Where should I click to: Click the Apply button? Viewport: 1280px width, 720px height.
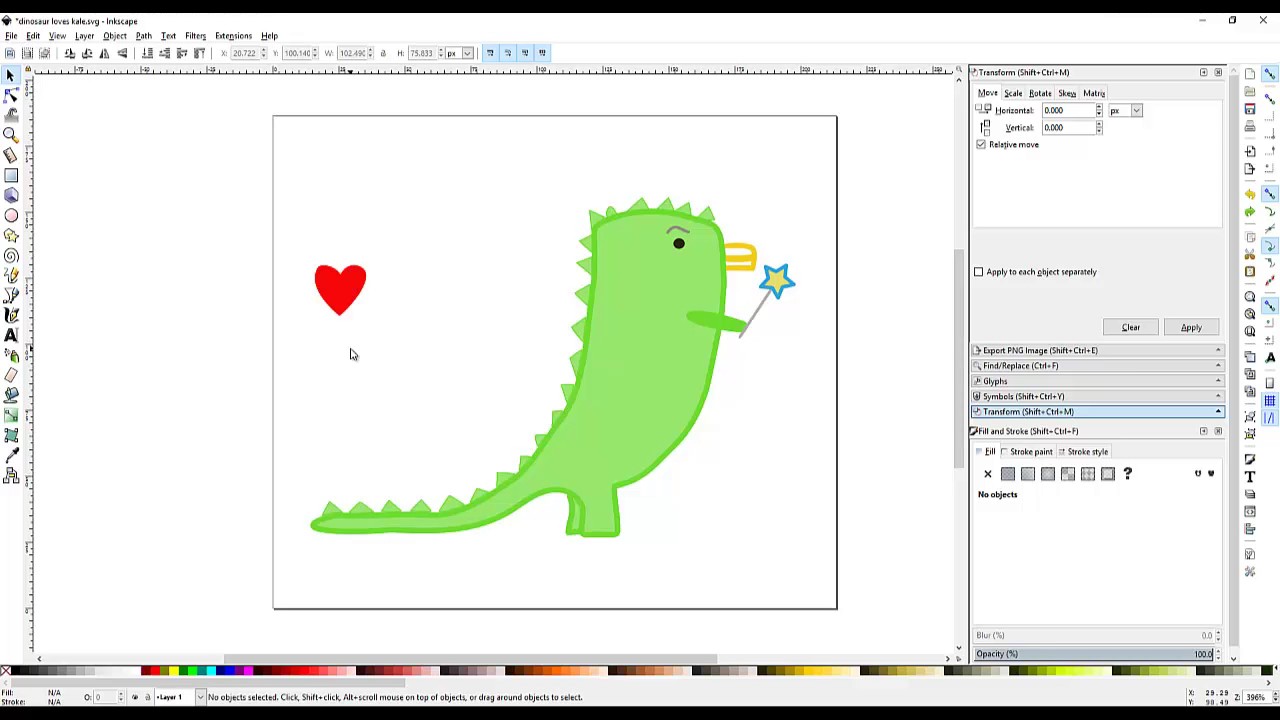[x=1191, y=327]
